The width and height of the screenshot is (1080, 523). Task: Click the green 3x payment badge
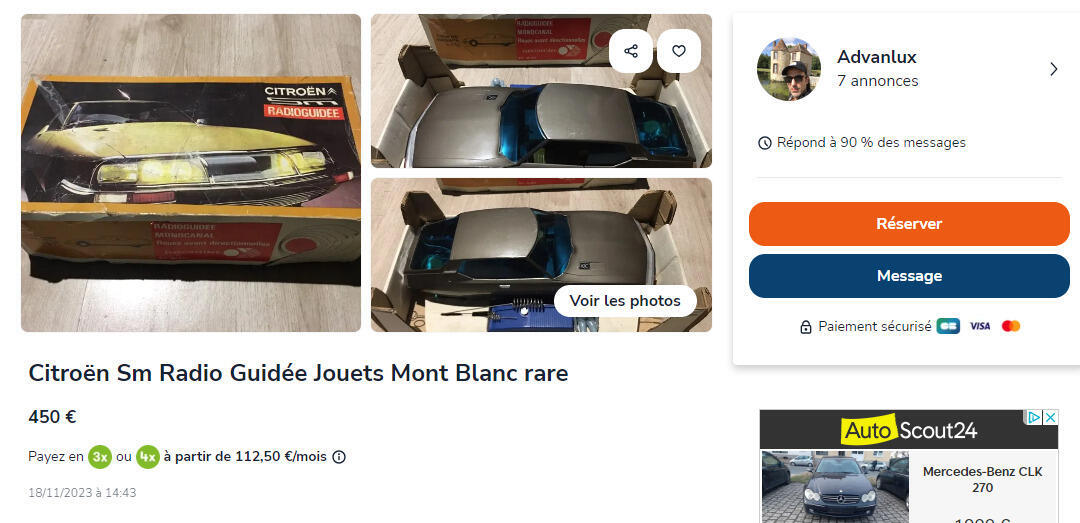tap(100, 457)
